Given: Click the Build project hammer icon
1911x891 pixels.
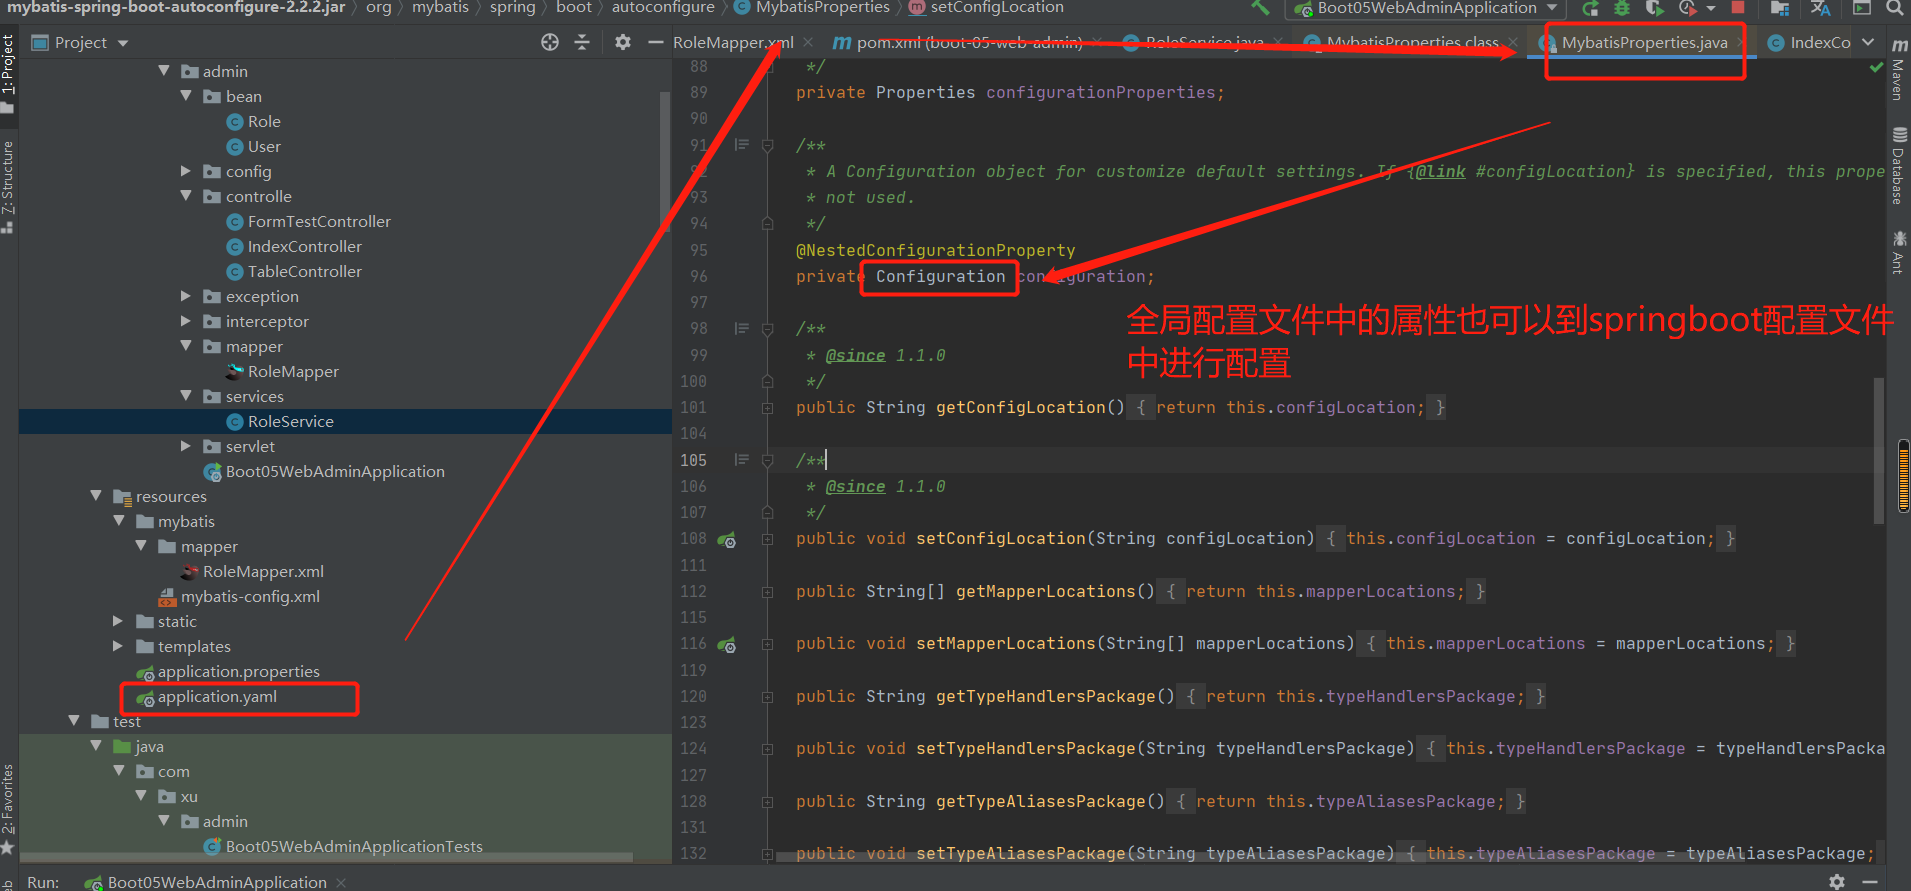Looking at the screenshot, I should coord(1260,8).
